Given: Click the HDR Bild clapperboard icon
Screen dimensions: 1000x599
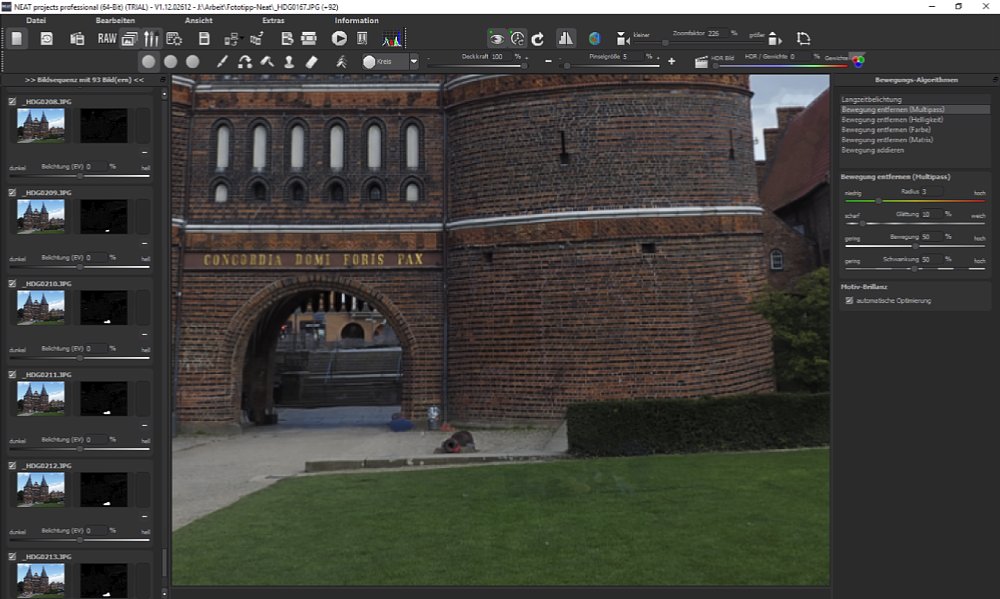Looking at the screenshot, I should tap(702, 62).
